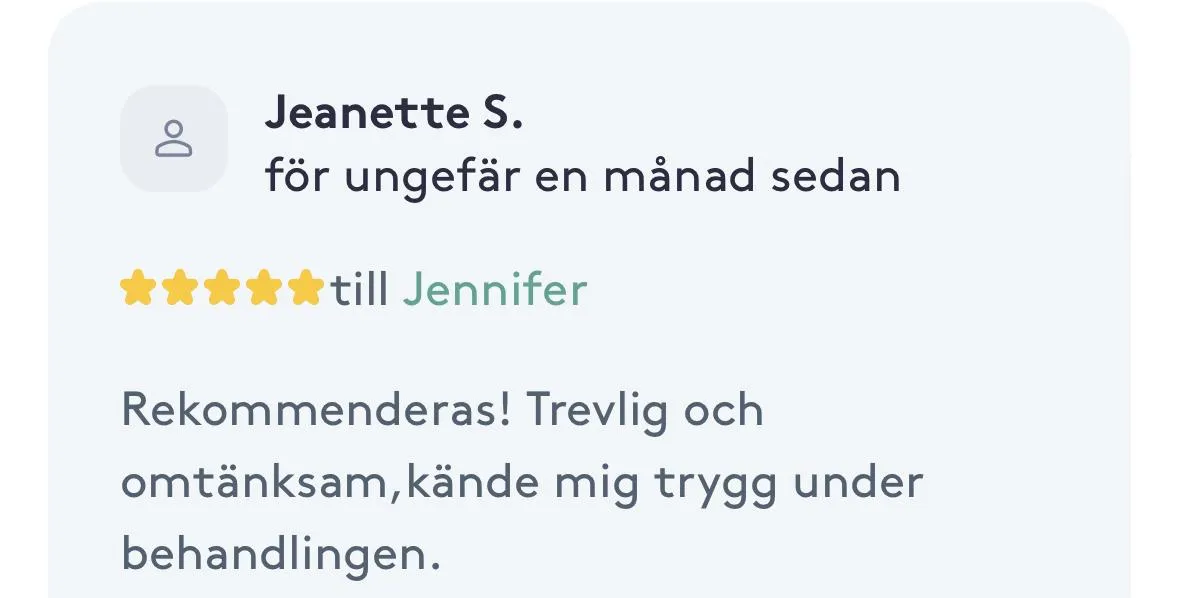Open the green Jennifer link
This screenshot has width=1179, height=598.
pyautogui.click(x=495, y=290)
